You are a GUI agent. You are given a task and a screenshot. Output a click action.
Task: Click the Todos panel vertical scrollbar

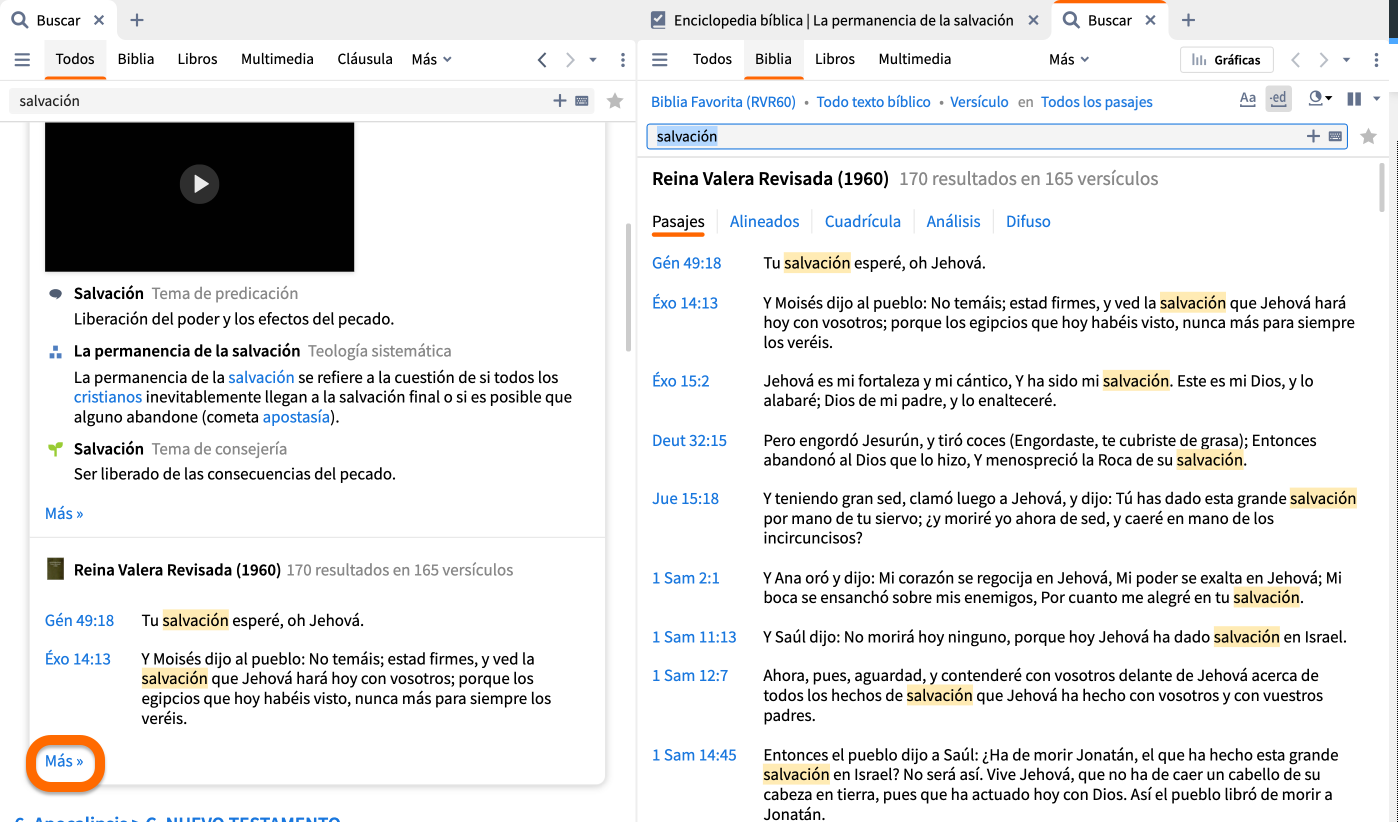(x=628, y=286)
